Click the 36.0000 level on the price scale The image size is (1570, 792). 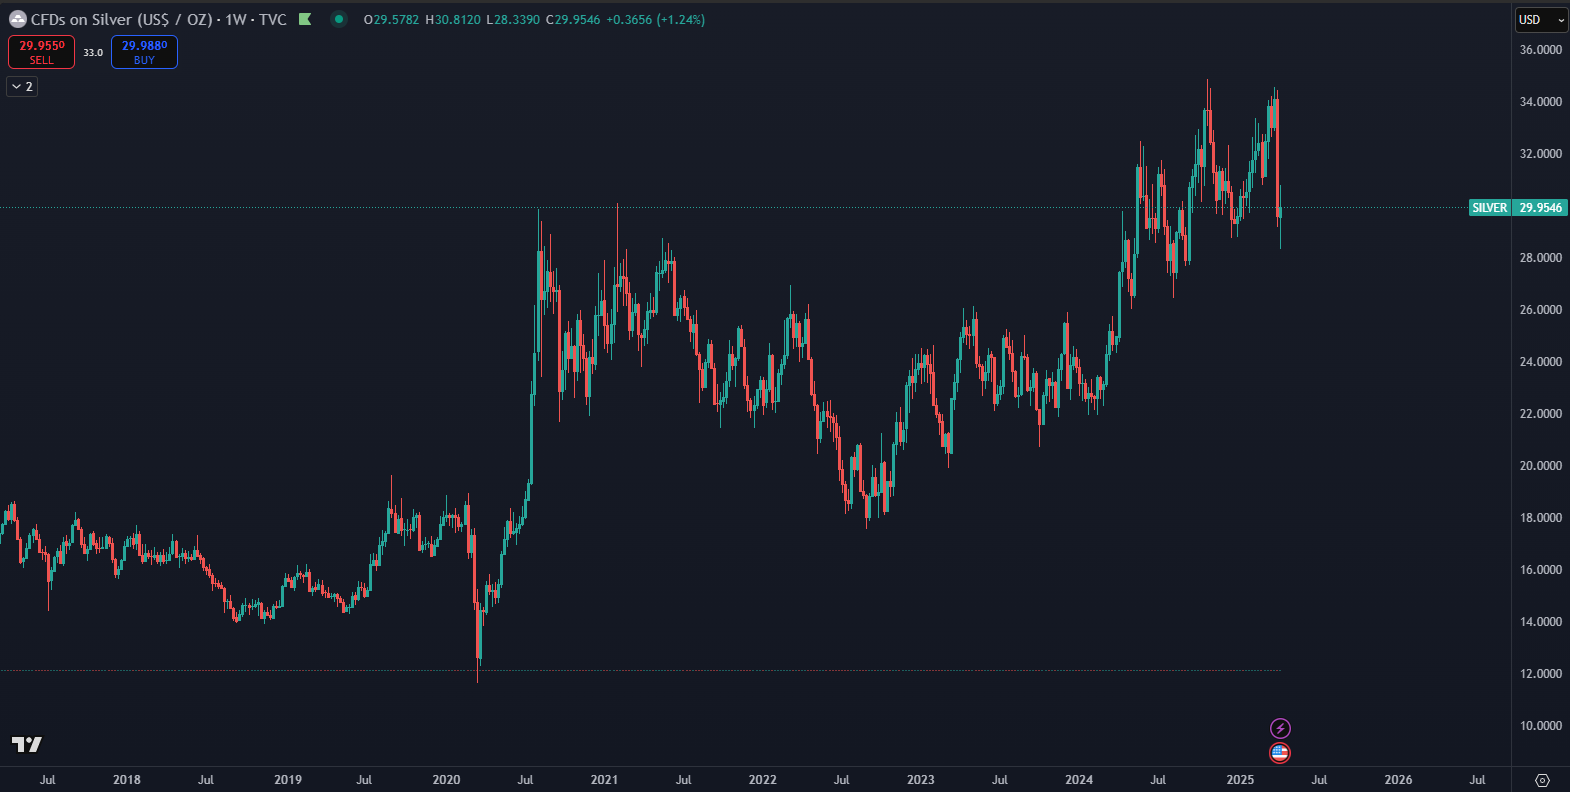click(1540, 50)
